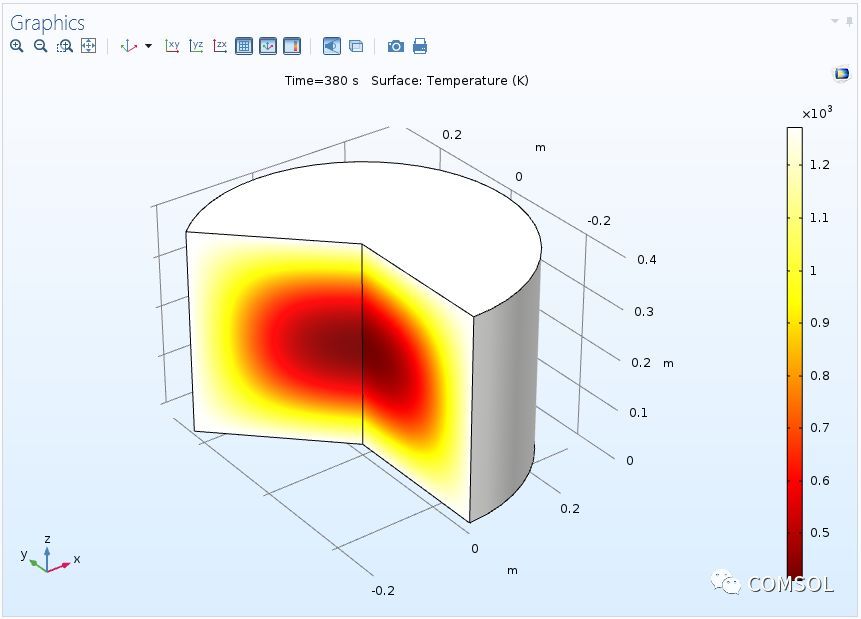This screenshot has height=619, width=861.
Task: Click the 0.4 z-axis label
Action: coord(647,260)
